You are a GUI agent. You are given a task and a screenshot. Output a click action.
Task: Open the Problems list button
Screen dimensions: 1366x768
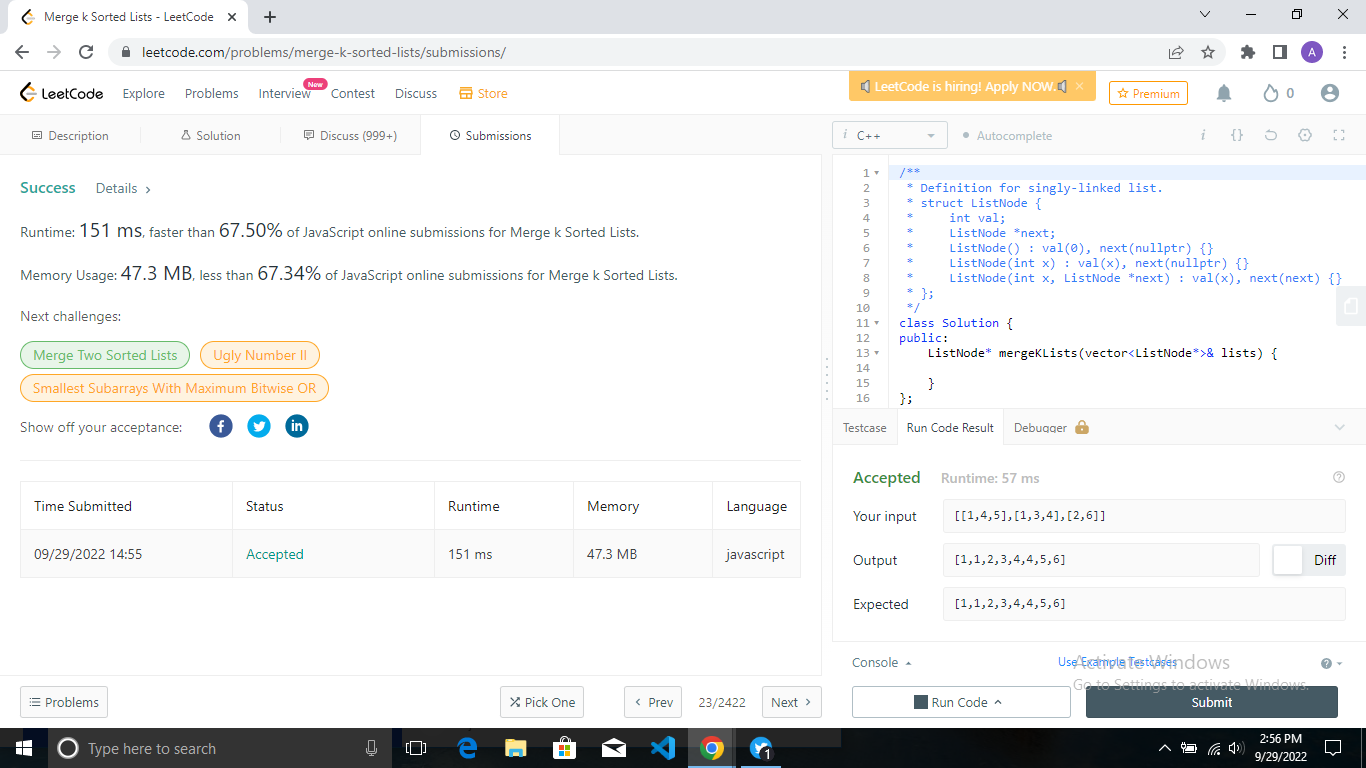(64, 702)
